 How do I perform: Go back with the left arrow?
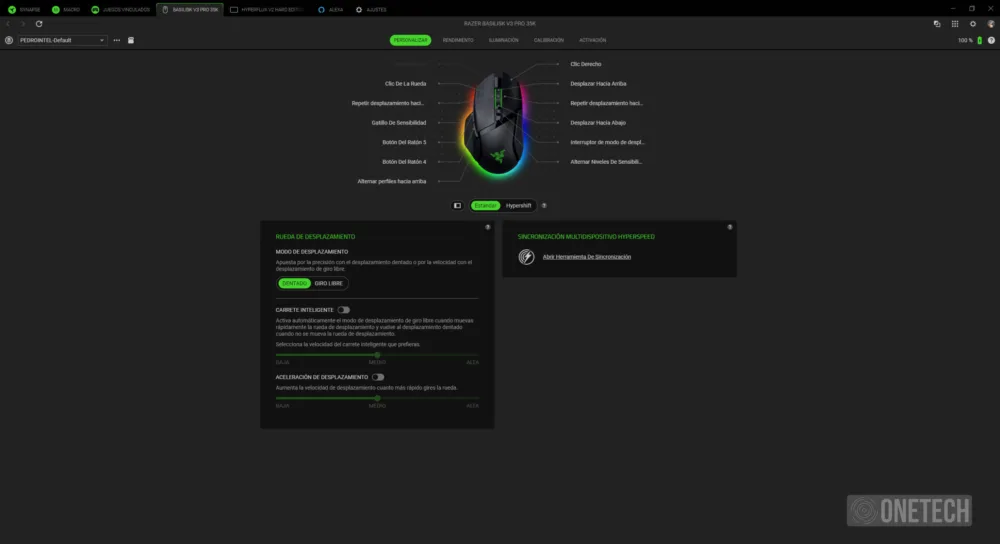point(8,24)
